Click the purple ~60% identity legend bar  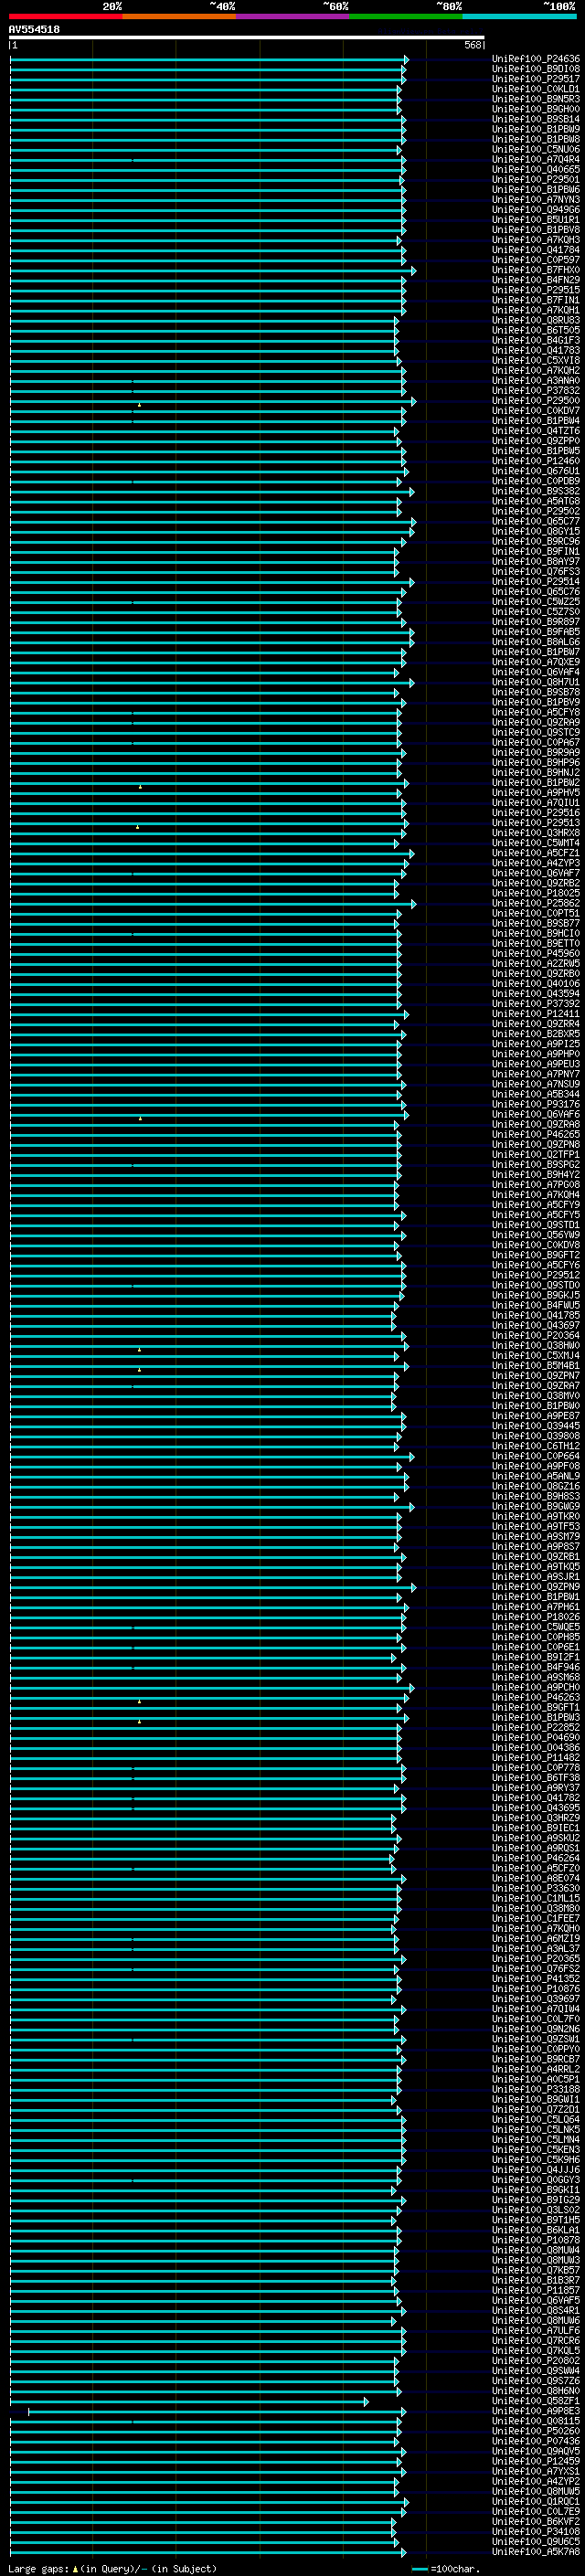[x=293, y=16]
